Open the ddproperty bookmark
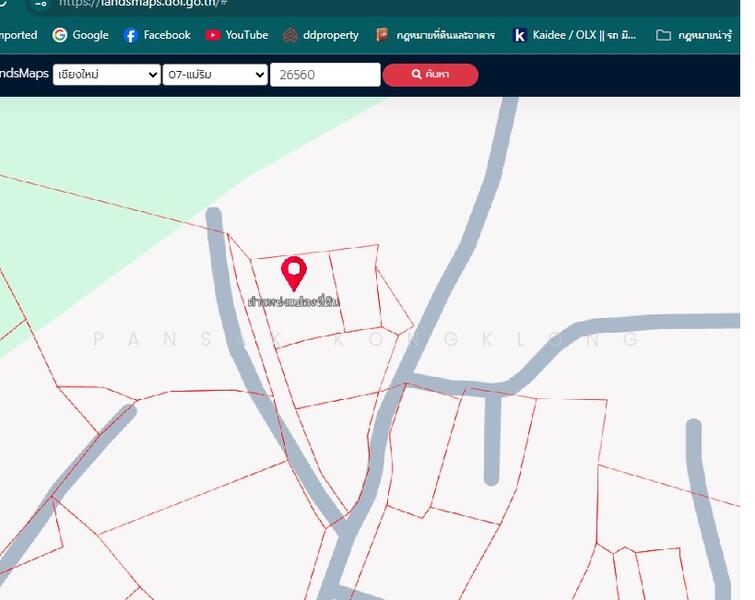The image size is (755, 600). tap(320, 35)
